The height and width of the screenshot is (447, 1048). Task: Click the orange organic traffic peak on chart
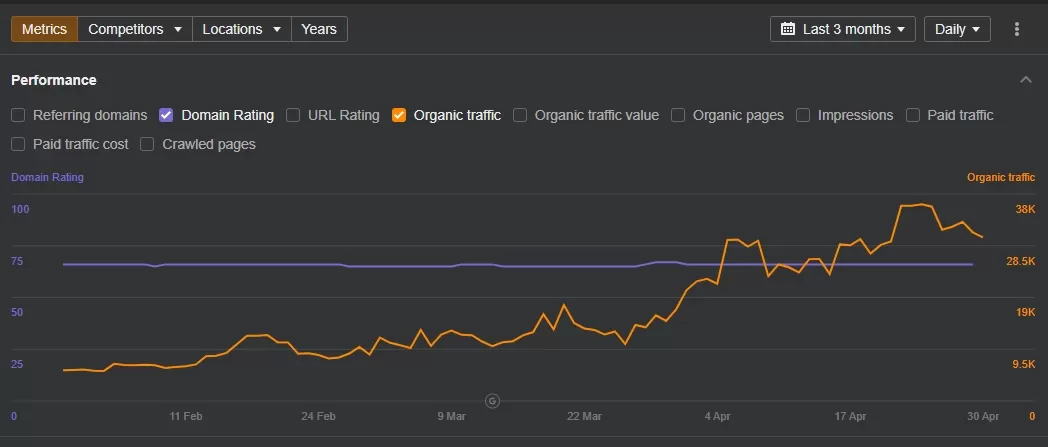(x=921, y=204)
